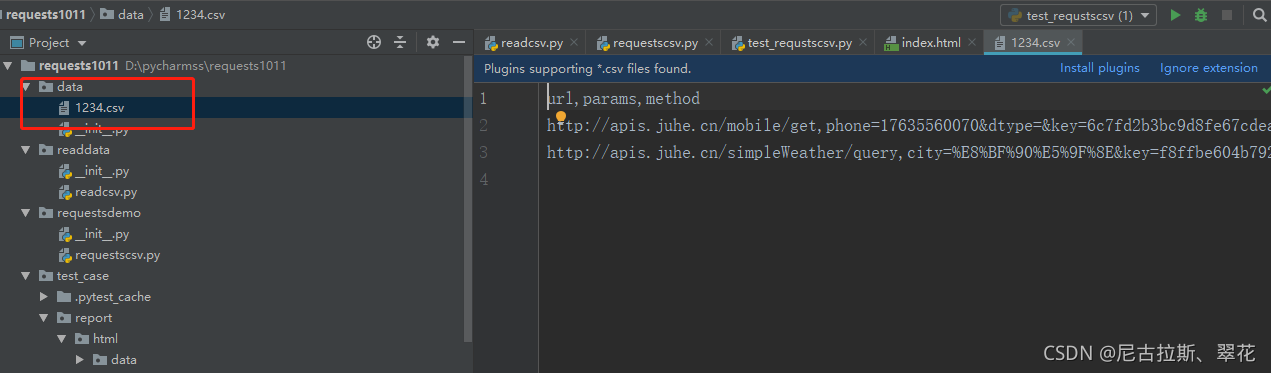Viewport: 1271px width, 373px height.
Task: Collapse the report folder arrow
Action: coord(44,318)
